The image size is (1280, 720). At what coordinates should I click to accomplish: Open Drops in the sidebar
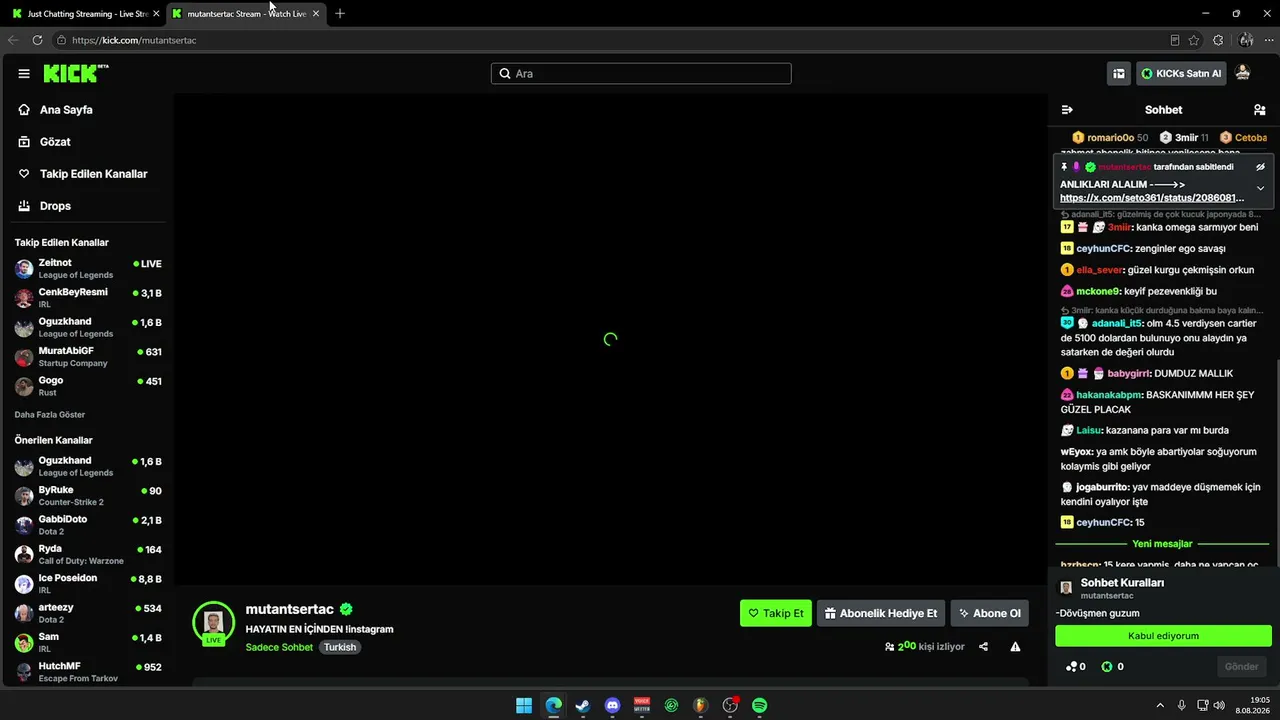tap(55, 206)
